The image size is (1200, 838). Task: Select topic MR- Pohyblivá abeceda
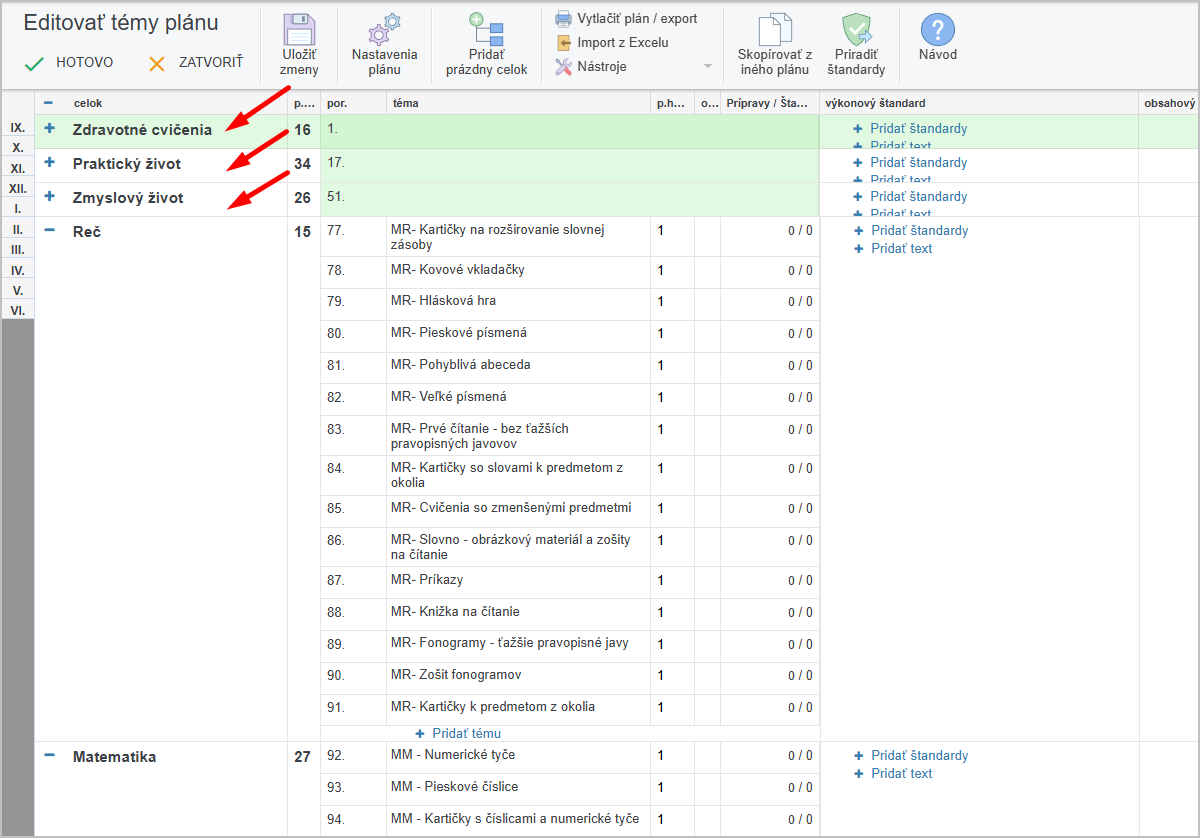pos(461,365)
